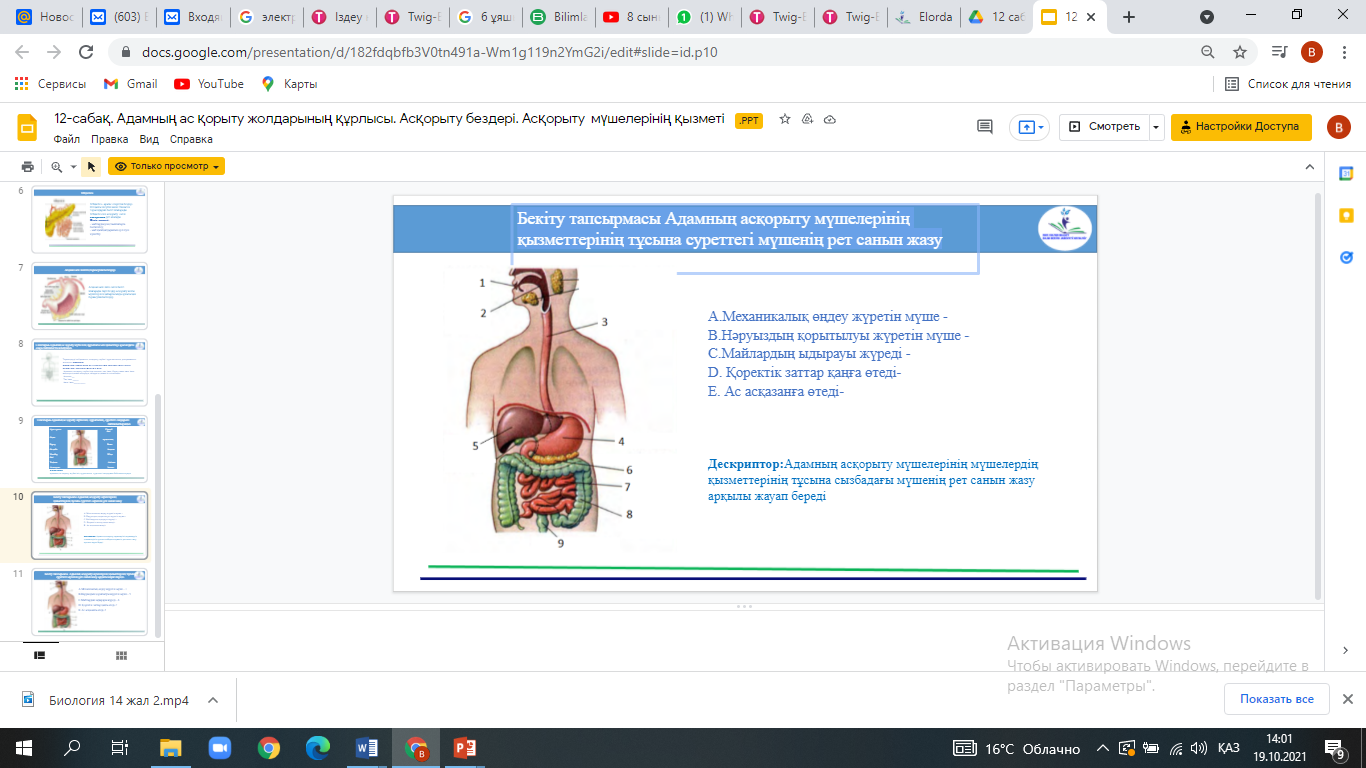The height and width of the screenshot is (768, 1366).
Task: Switch to grid view icon
Action: click(x=121, y=655)
